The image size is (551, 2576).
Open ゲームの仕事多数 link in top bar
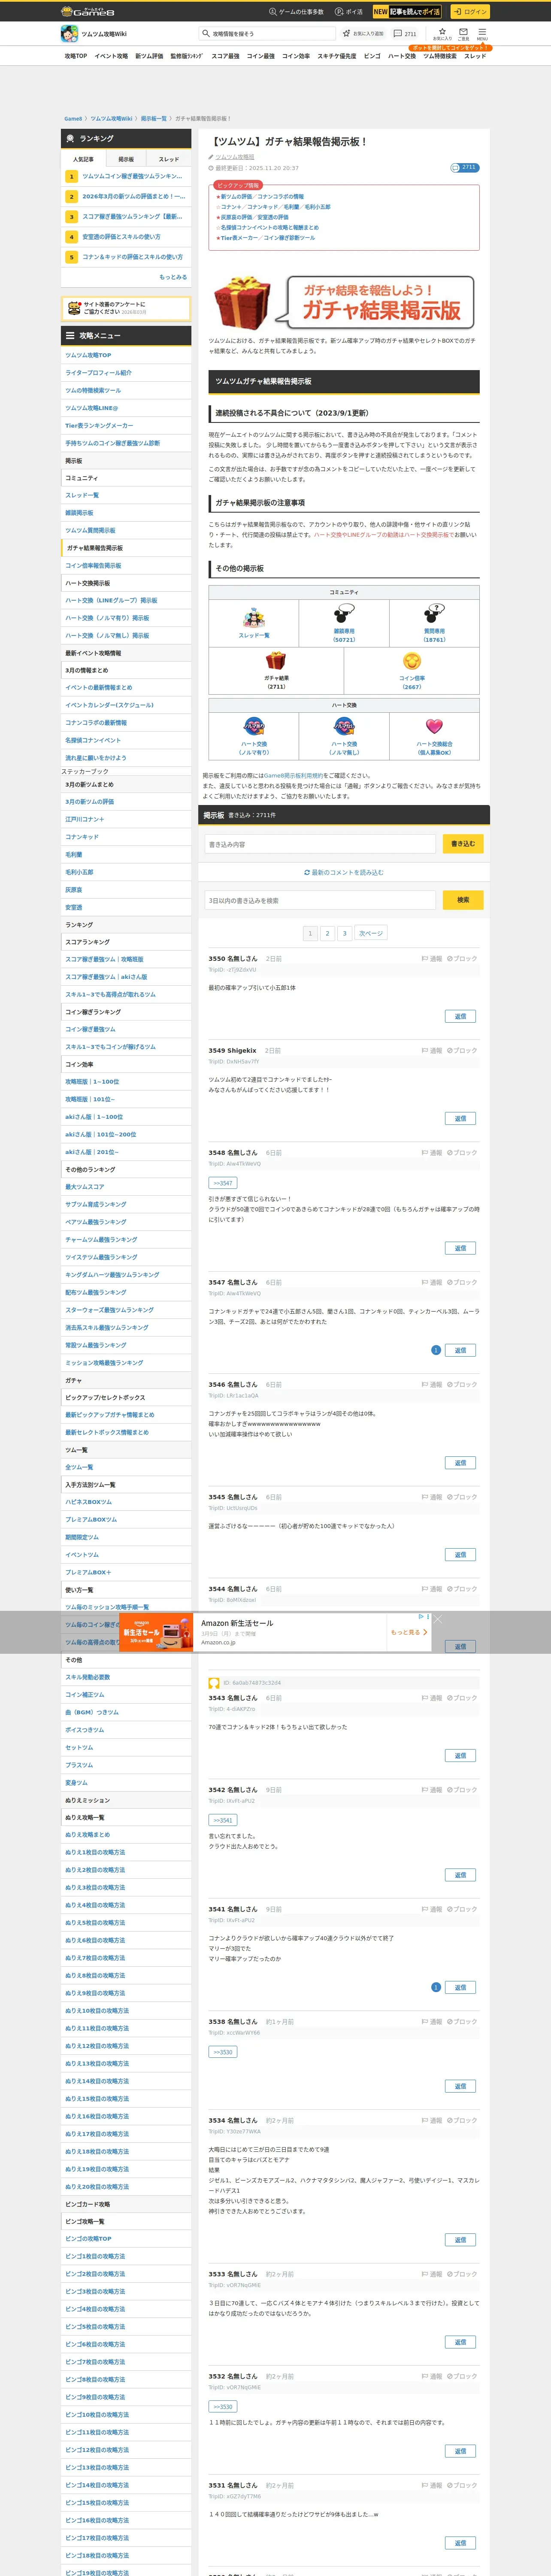(x=296, y=12)
